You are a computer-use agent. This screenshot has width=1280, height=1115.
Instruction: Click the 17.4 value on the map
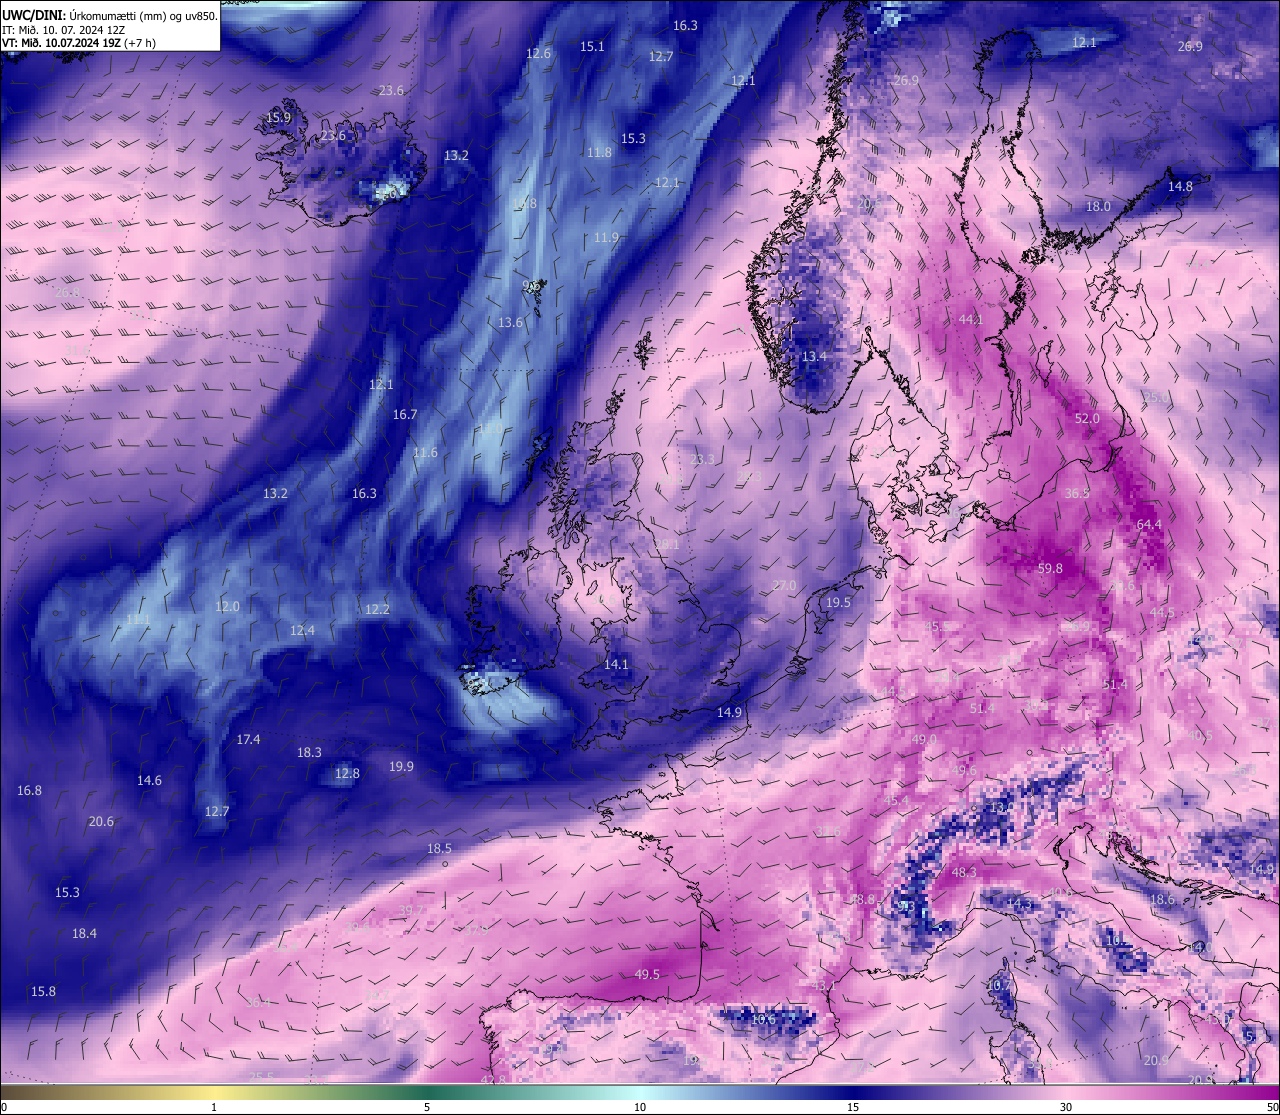(248, 739)
